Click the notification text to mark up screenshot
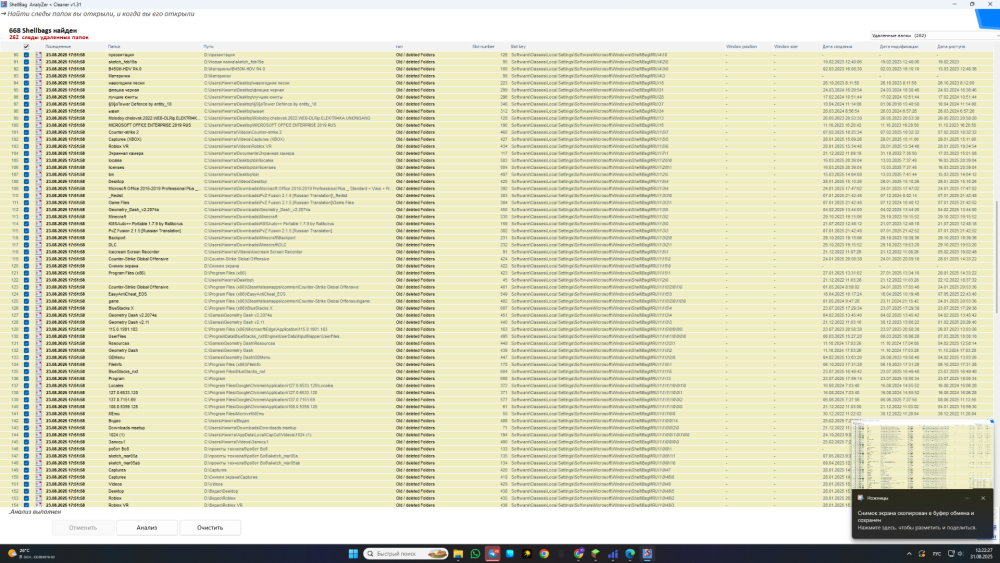 pos(916,520)
